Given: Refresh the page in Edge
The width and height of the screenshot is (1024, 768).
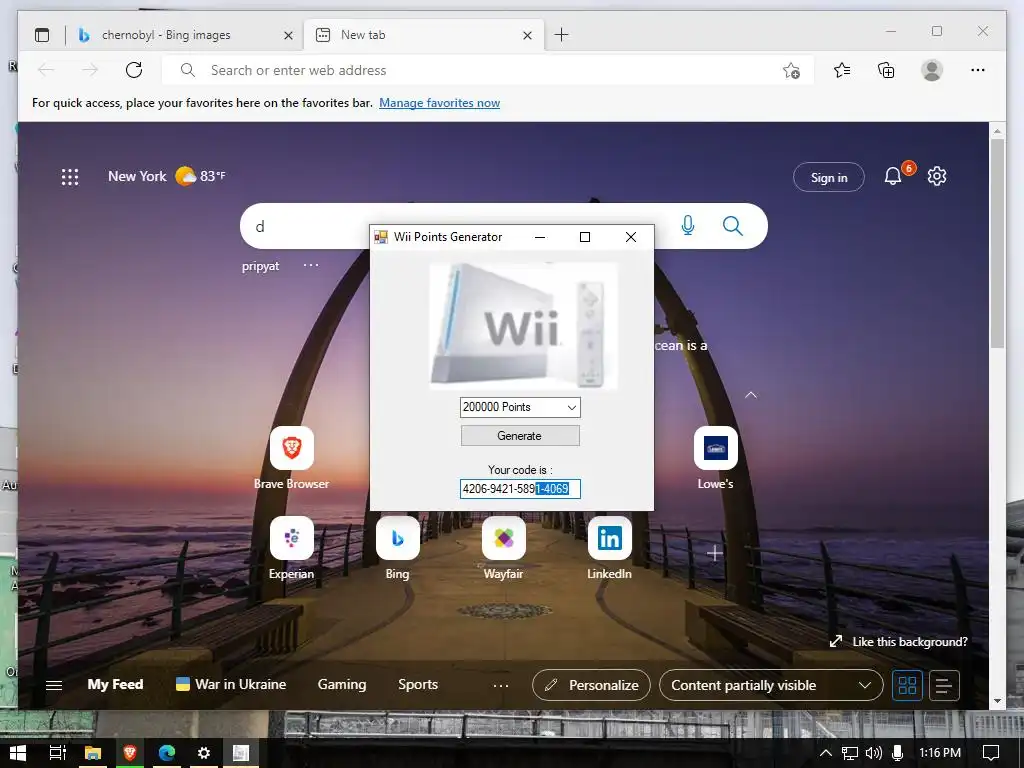Looking at the screenshot, I should (x=134, y=70).
